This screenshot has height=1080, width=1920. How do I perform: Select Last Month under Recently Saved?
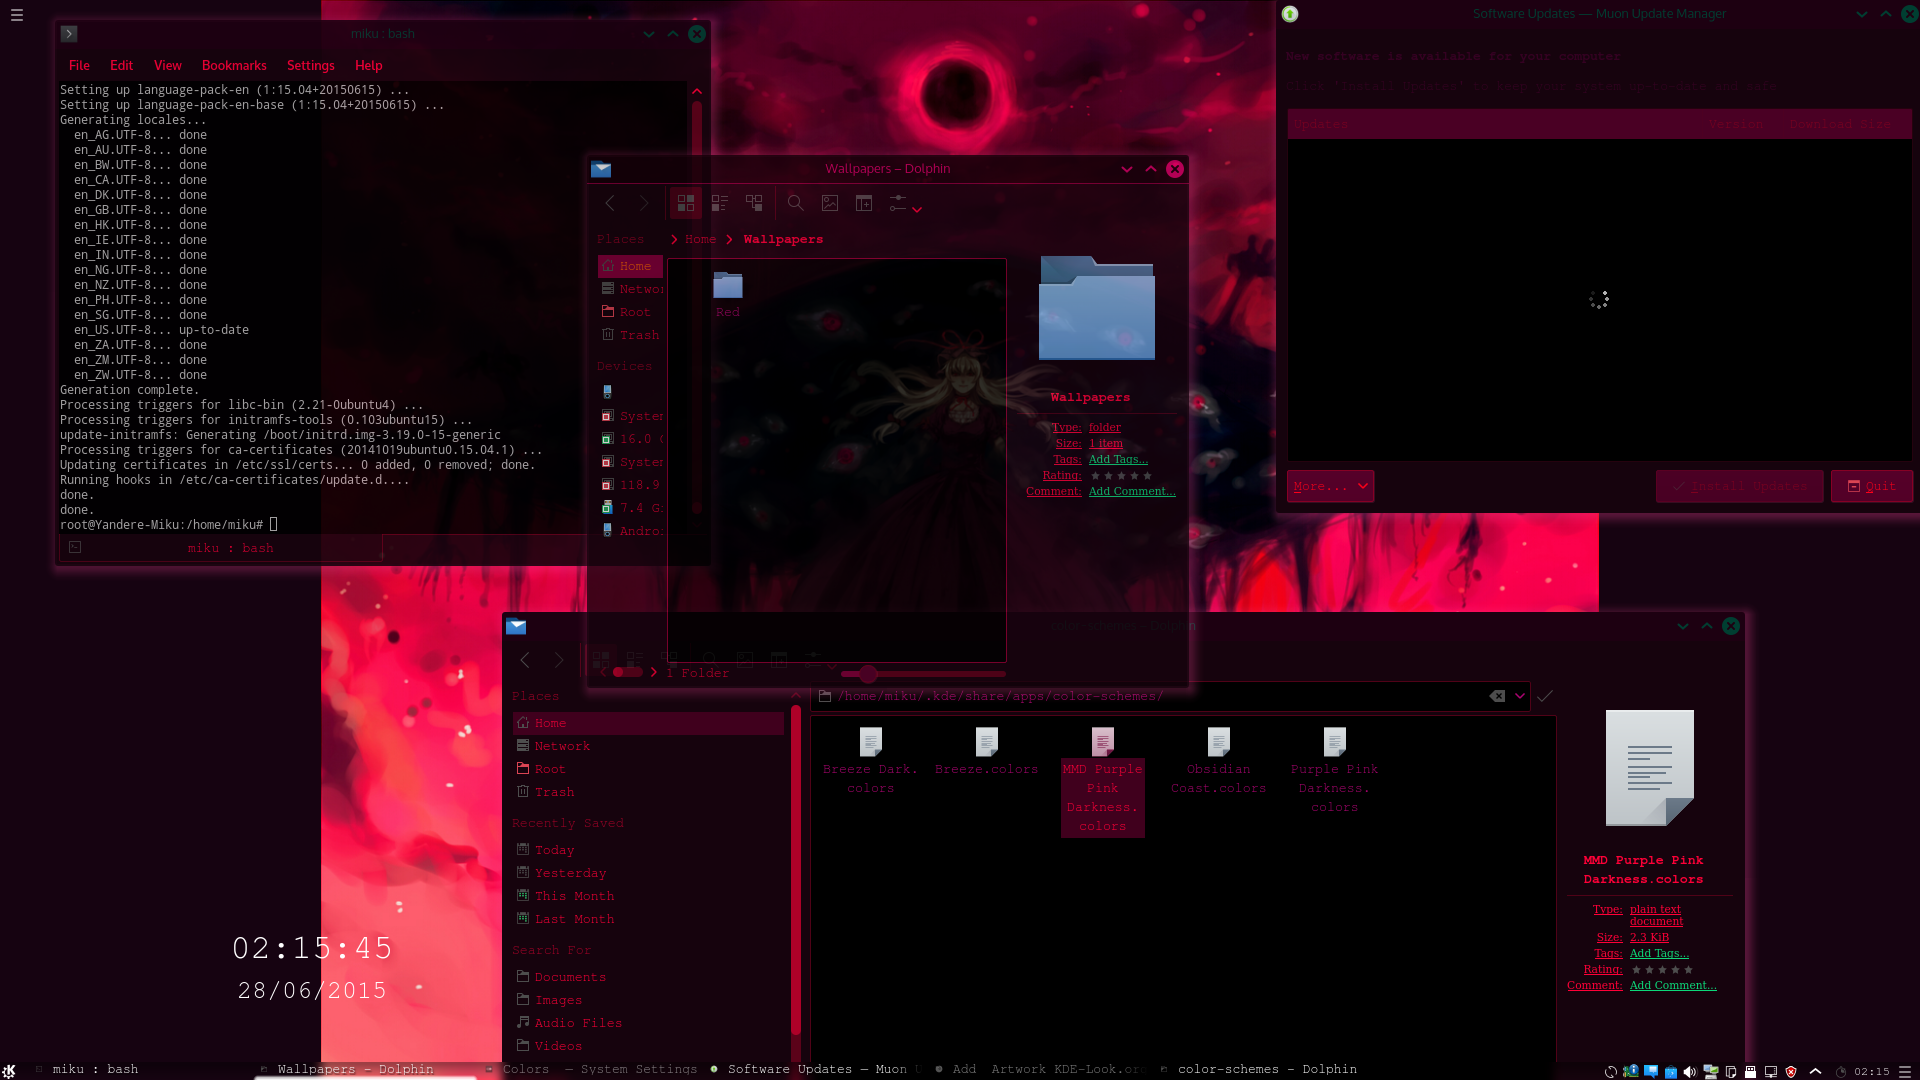coord(648,919)
